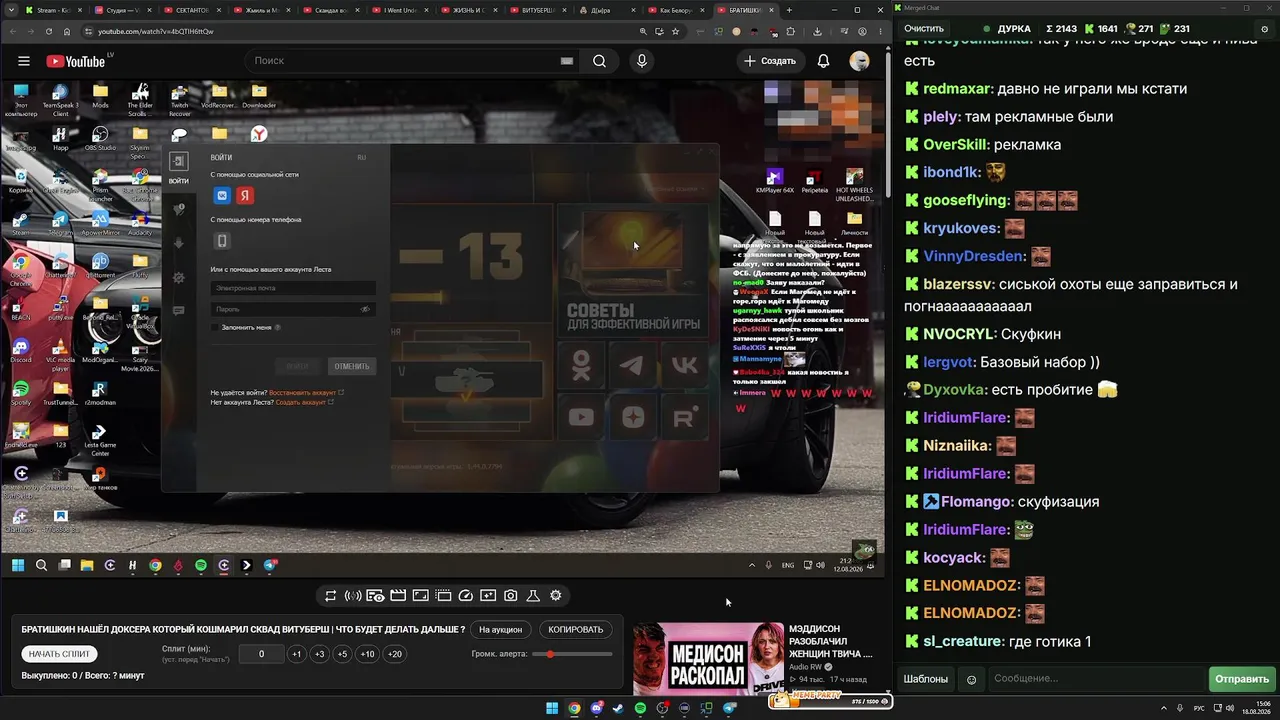Viewport: 1280px width, 720px height.
Task: Open Discord from the taskbar
Action: point(596,708)
